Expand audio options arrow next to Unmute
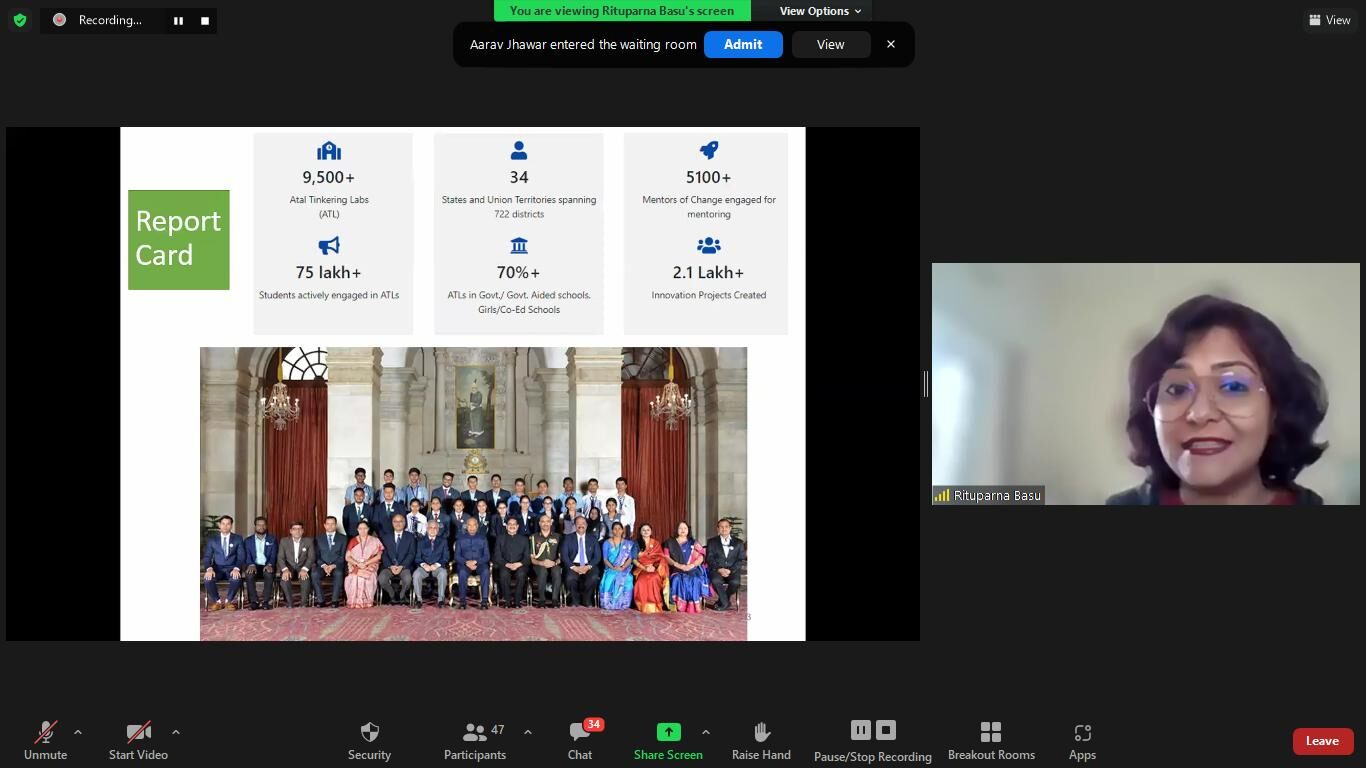This screenshot has height=768, width=1366. pos(78,732)
